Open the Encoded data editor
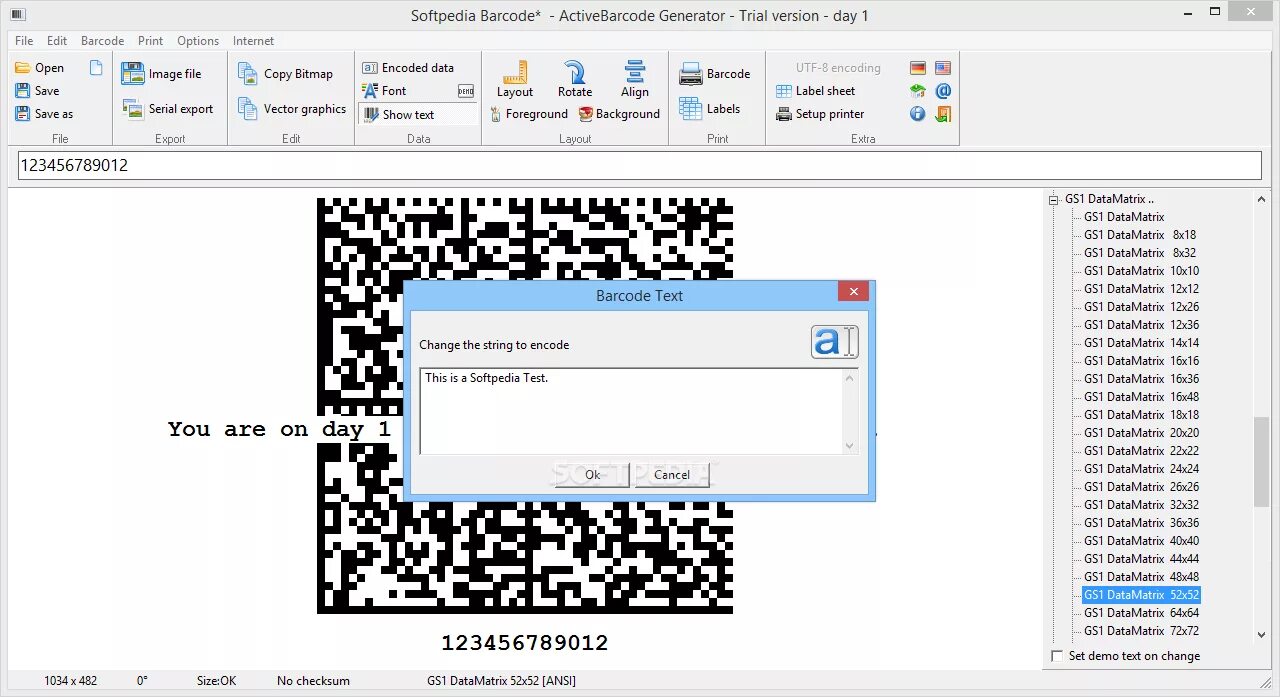Image resolution: width=1280 pixels, height=697 pixels. click(x=408, y=68)
